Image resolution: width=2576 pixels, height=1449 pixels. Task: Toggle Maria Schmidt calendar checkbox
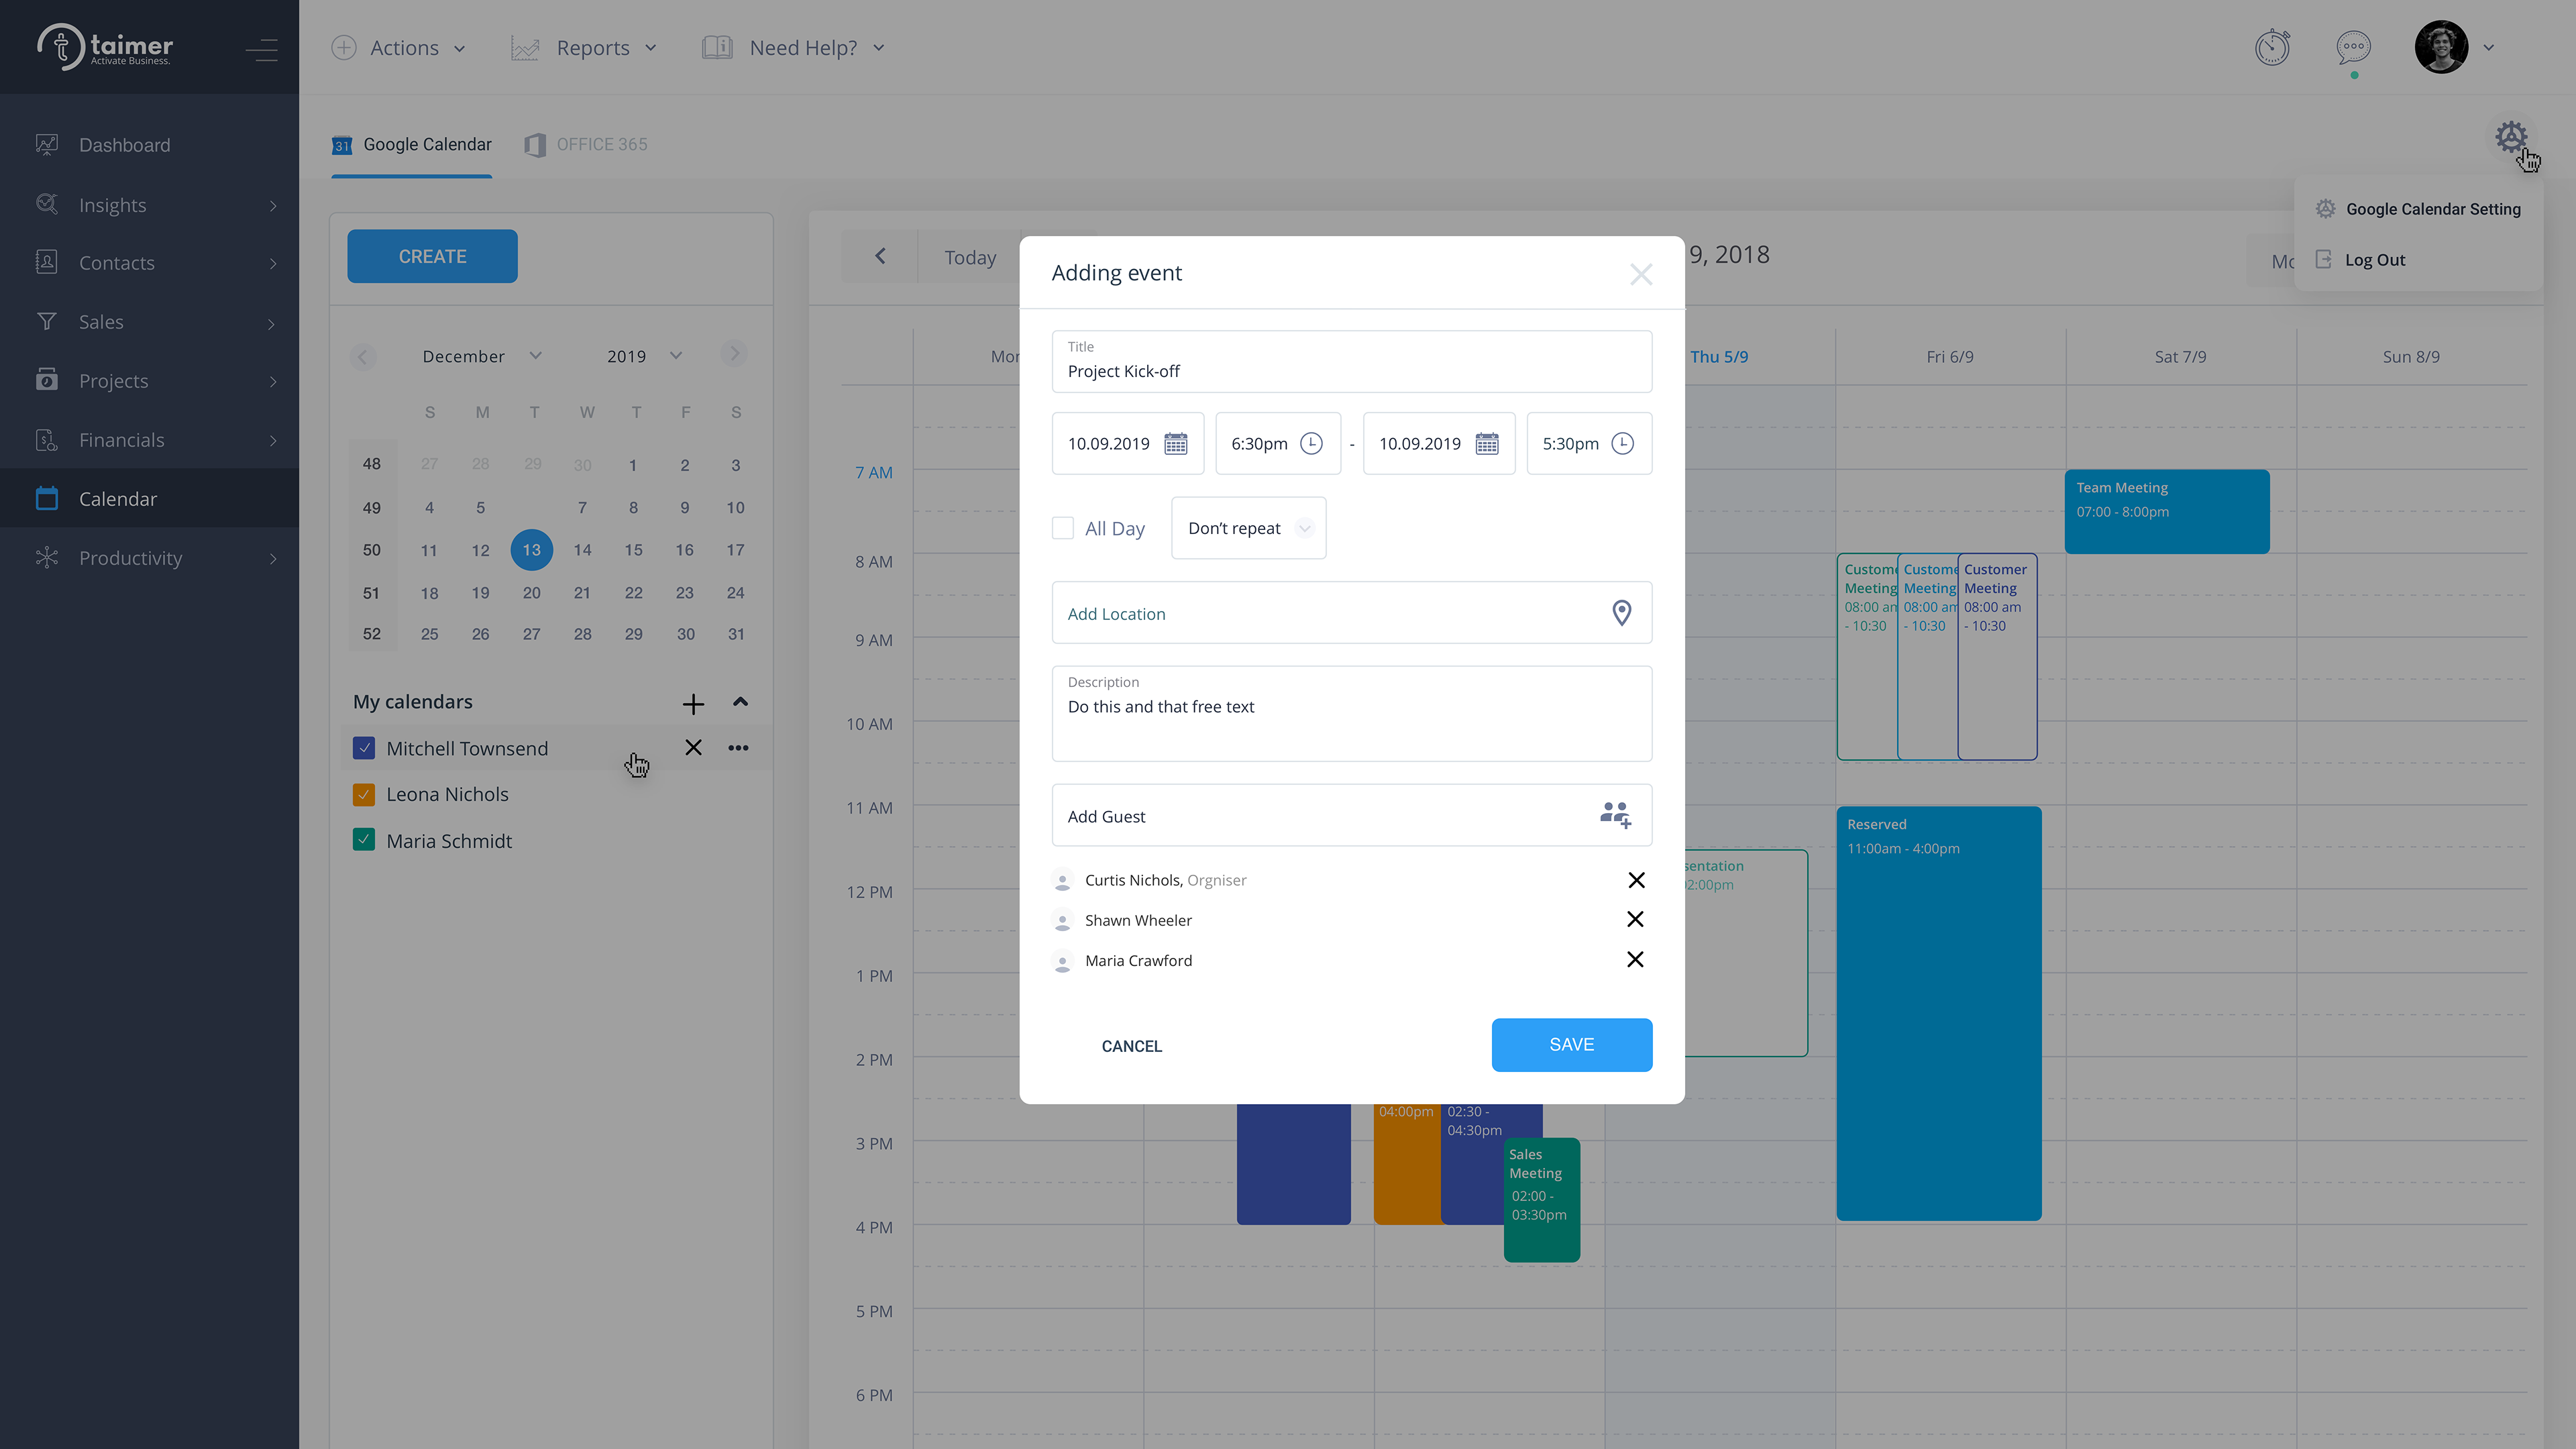point(364,840)
